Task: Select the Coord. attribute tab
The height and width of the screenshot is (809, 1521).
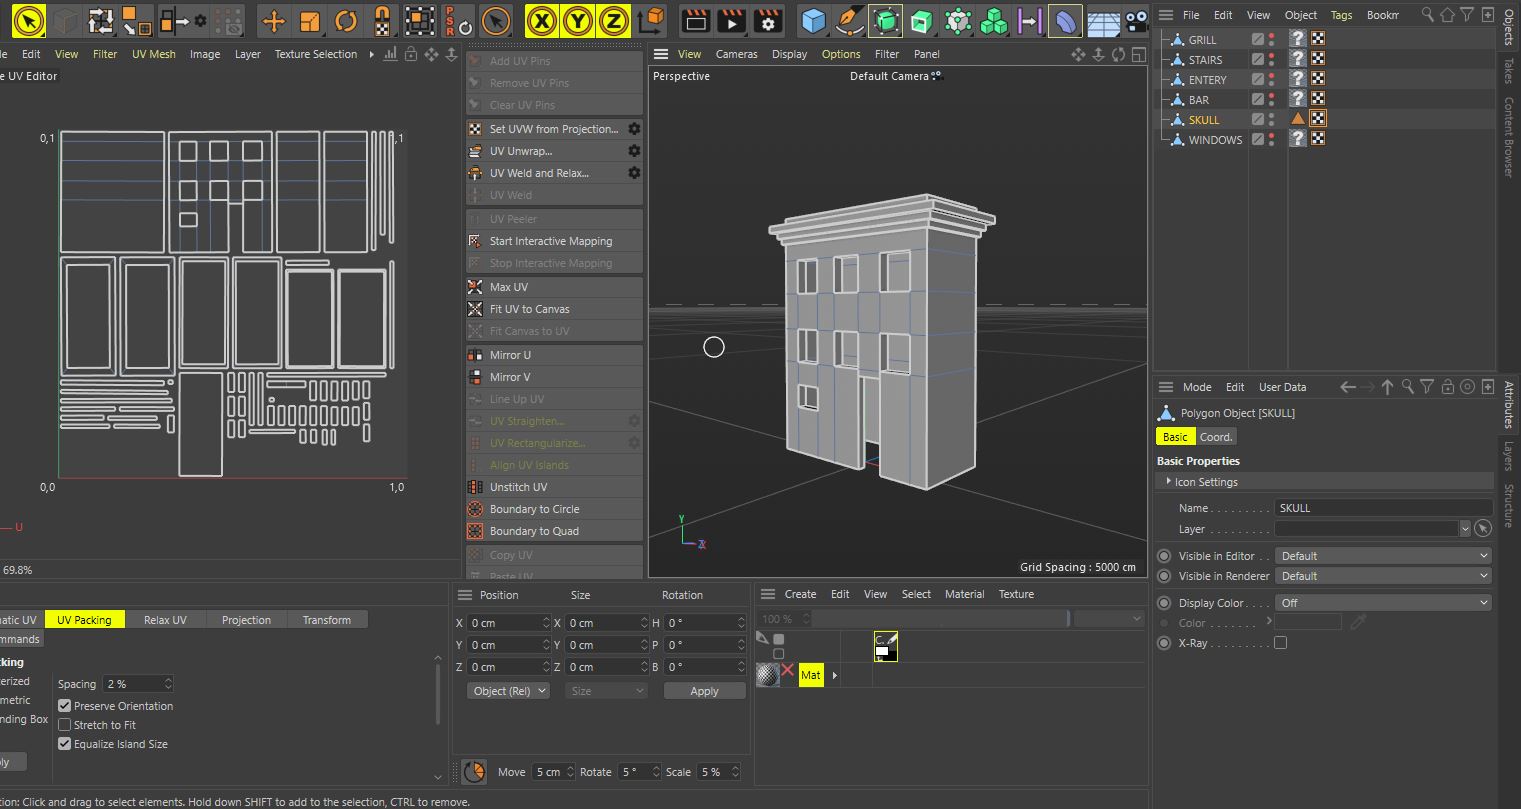Action: pyautogui.click(x=1216, y=437)
